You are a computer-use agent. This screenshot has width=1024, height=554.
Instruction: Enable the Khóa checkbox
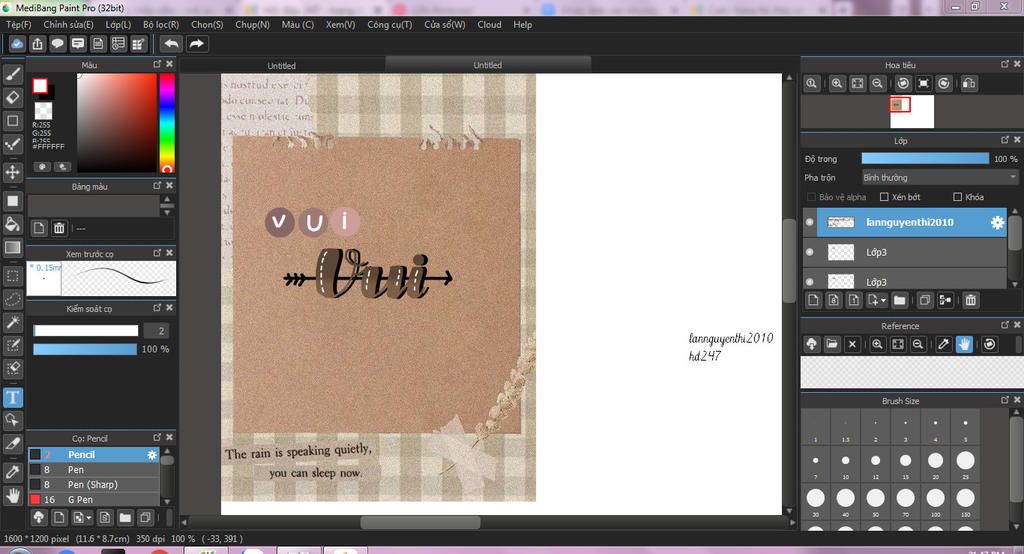click(x=957, y=197)
